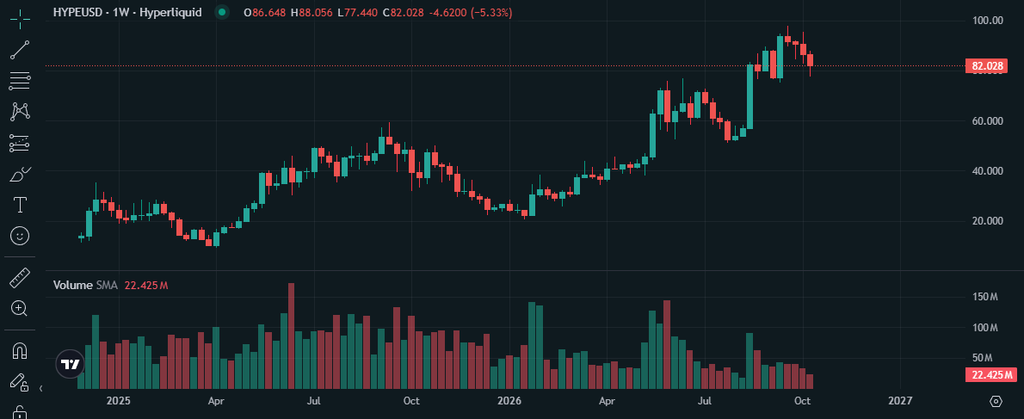
Task: Click the 100 M volume axis label
Action: point(984,328)
